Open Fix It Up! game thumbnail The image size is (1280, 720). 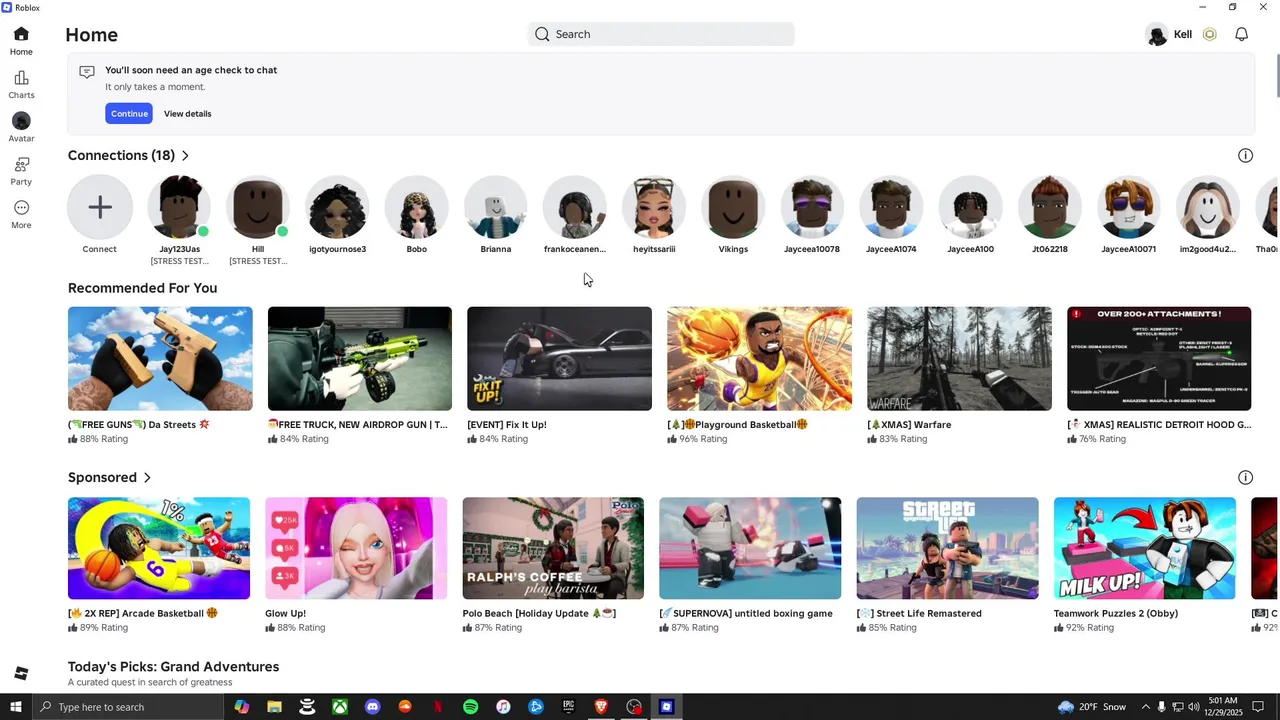point(559,358)
